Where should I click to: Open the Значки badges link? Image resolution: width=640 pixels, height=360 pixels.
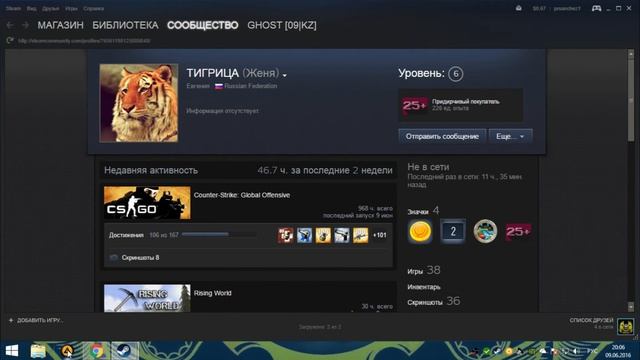coord(418,211)
